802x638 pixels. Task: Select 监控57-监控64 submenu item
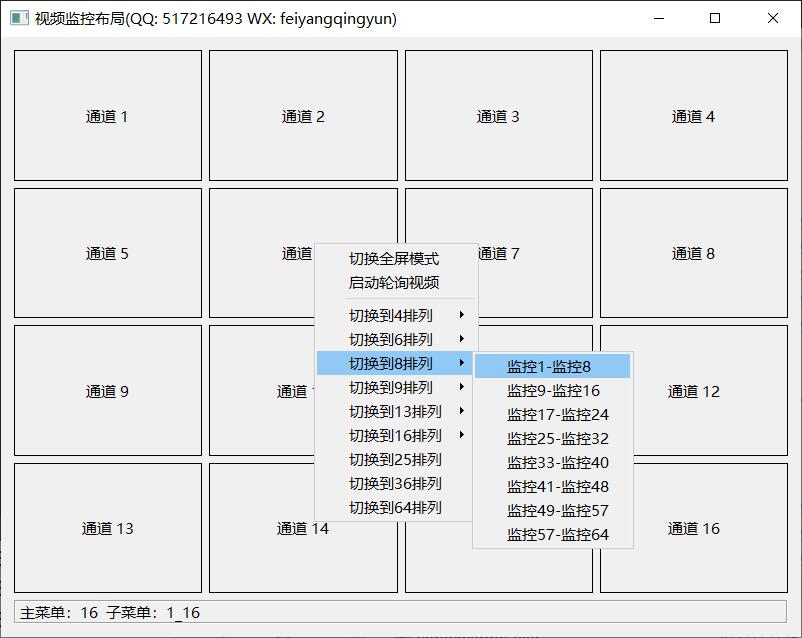click(x=557, y=535)
